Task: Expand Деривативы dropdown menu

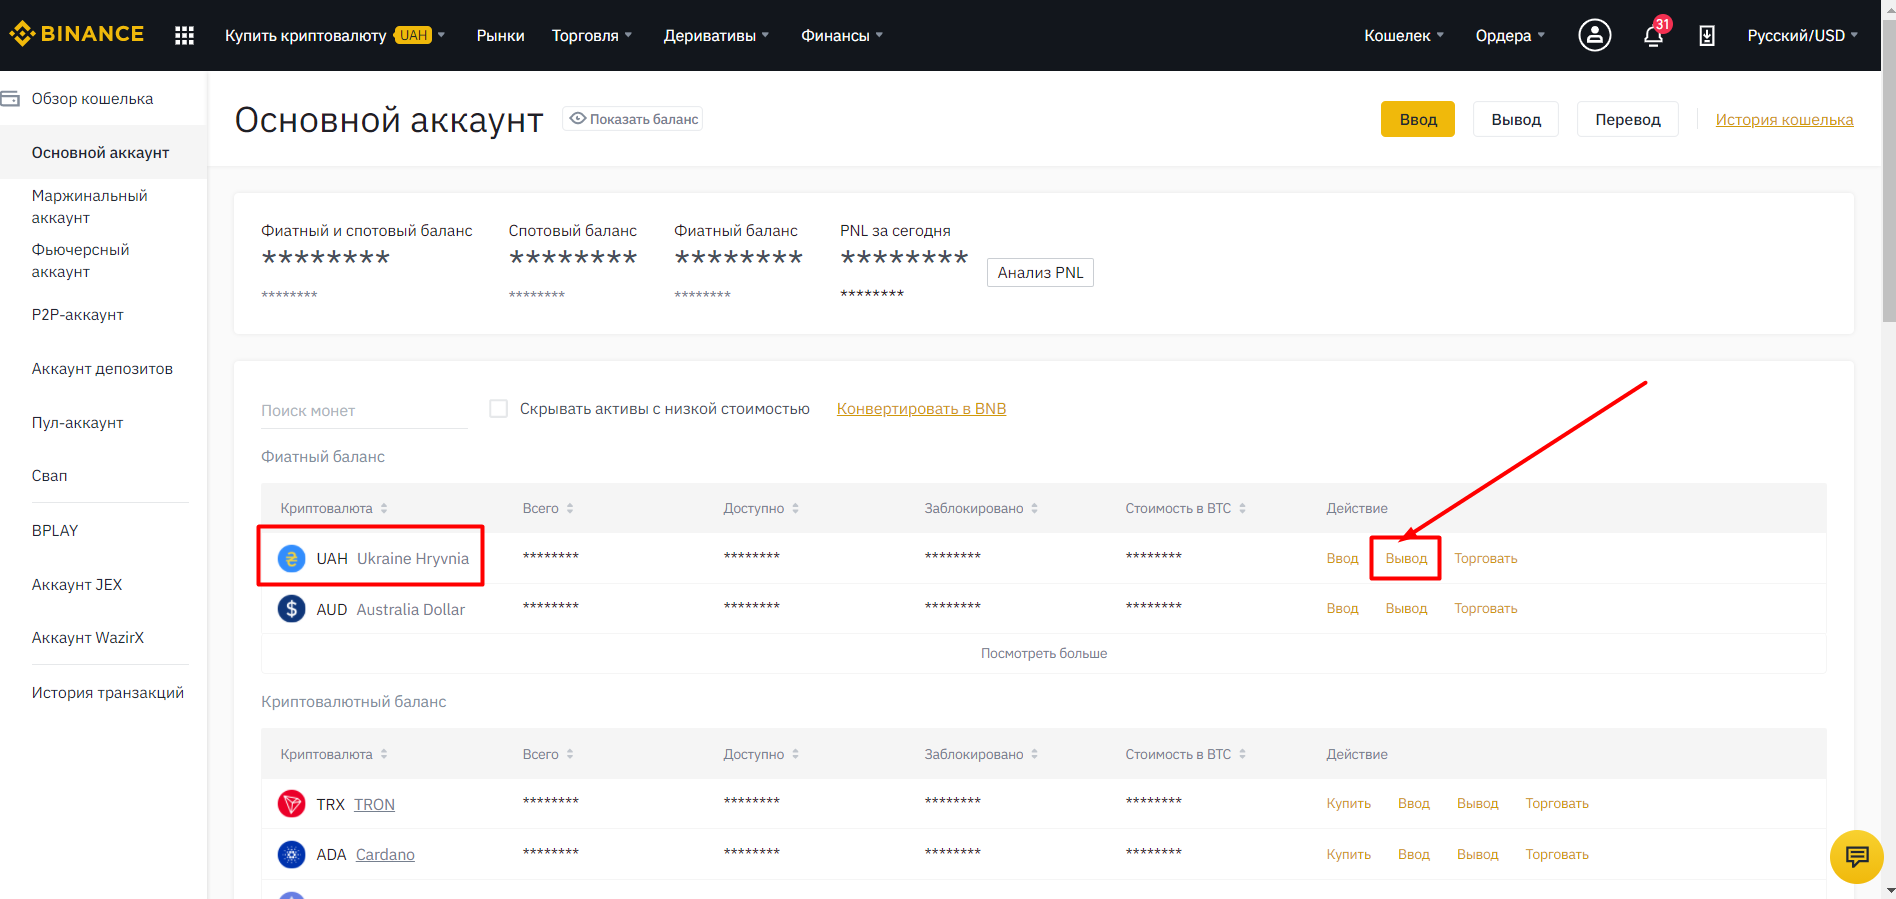Action: 716,35
